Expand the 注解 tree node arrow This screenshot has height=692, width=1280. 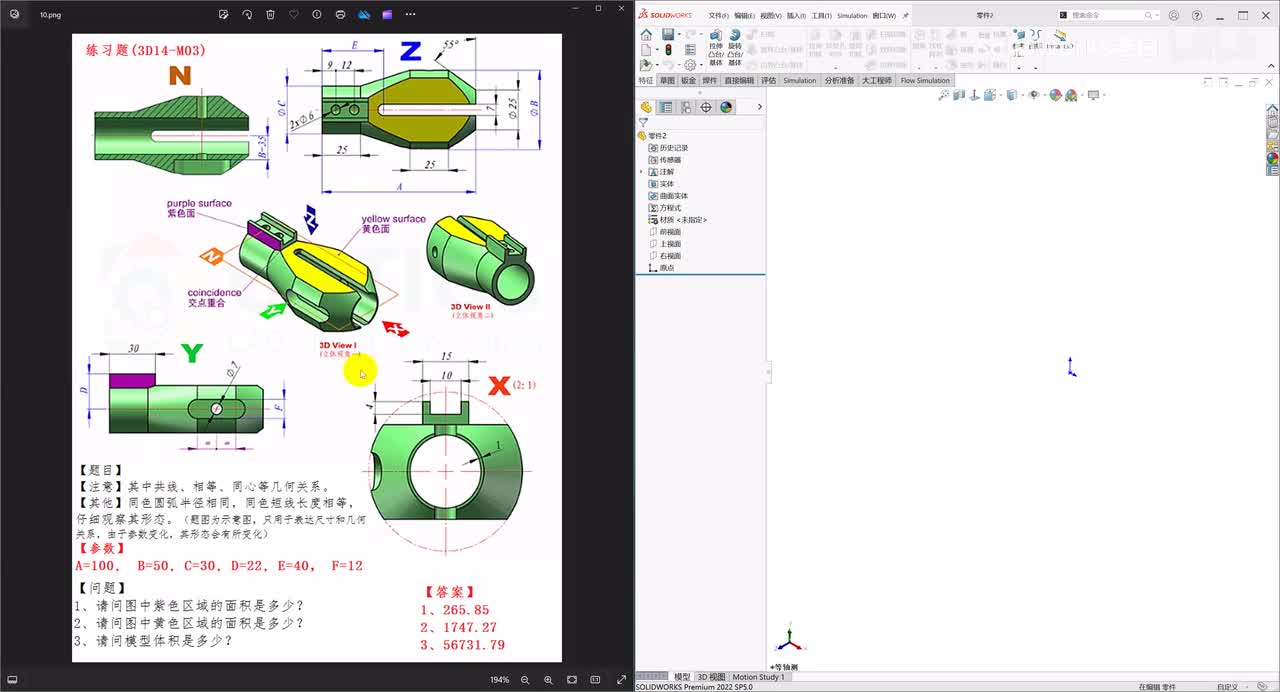[x=641, y=172]
